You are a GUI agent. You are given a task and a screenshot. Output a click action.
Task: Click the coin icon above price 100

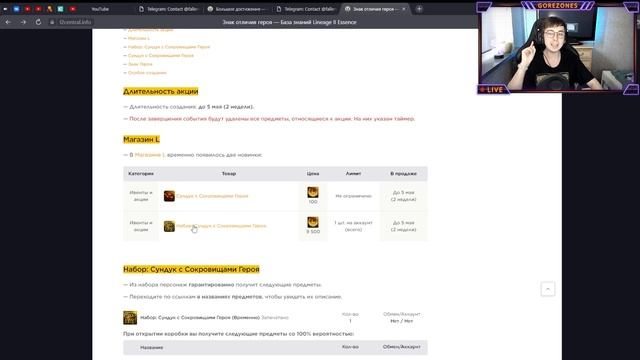(313, 192)
